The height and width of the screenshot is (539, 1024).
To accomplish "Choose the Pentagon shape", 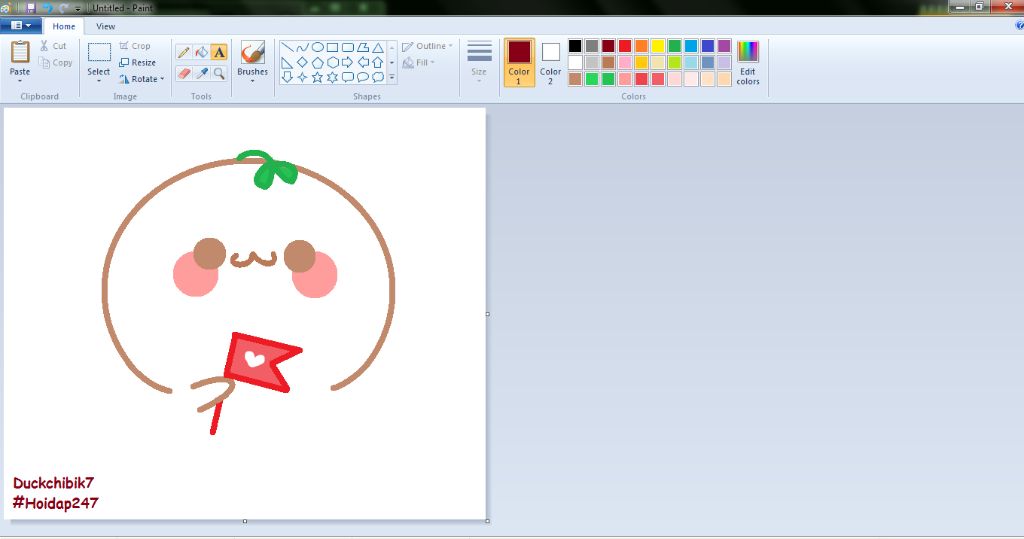I will click(317, 63).
